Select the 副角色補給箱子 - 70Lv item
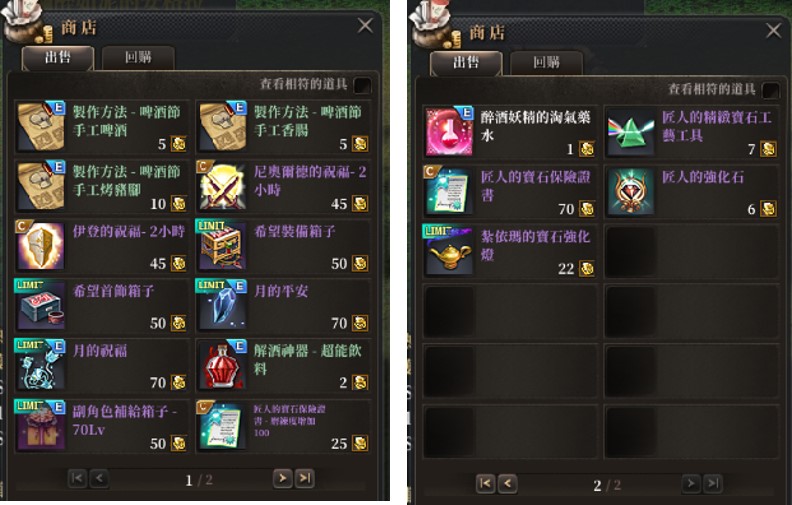The height and width of the screenshot is (505, 792). pyautogui.click(x=102, y=426)
